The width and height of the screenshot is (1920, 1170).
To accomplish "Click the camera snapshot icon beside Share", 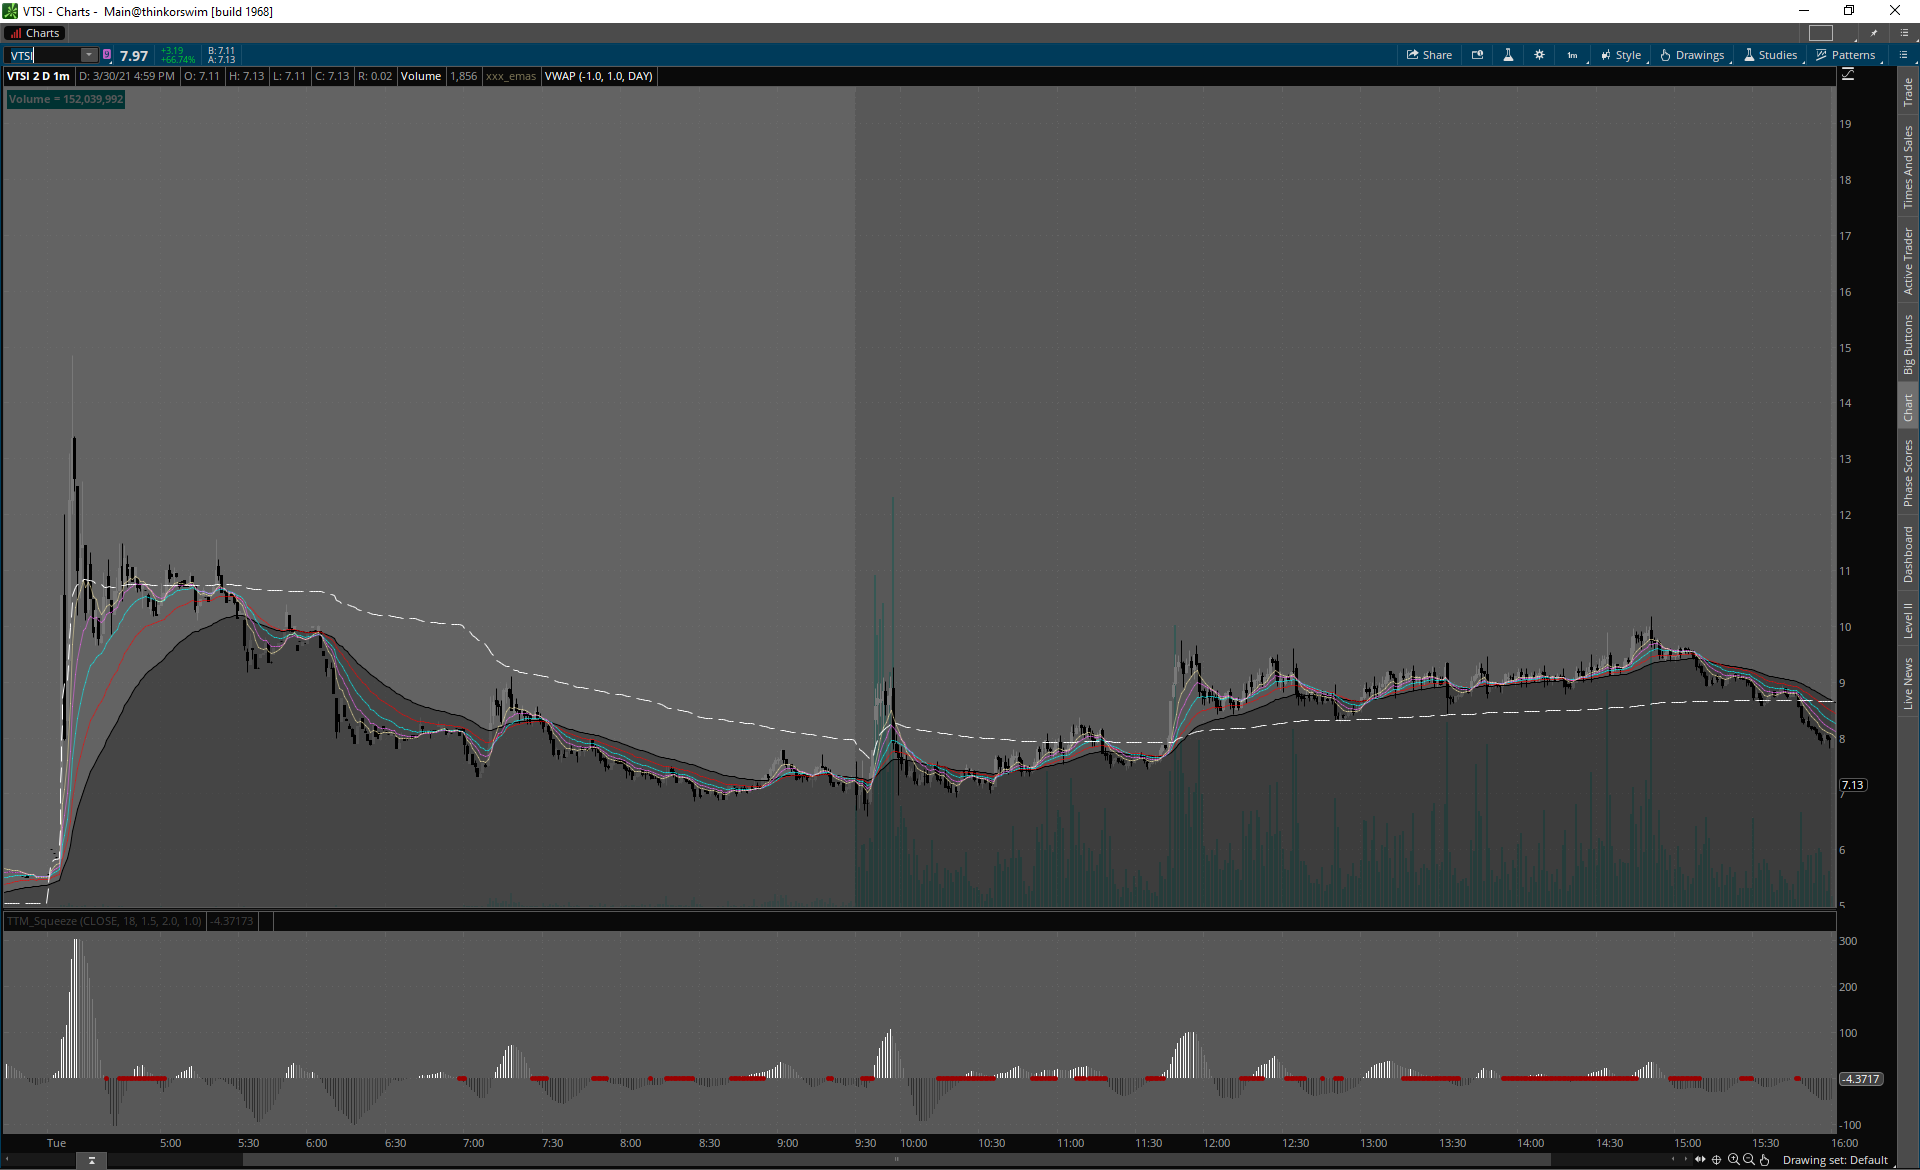I will (x=1477, y=55).
